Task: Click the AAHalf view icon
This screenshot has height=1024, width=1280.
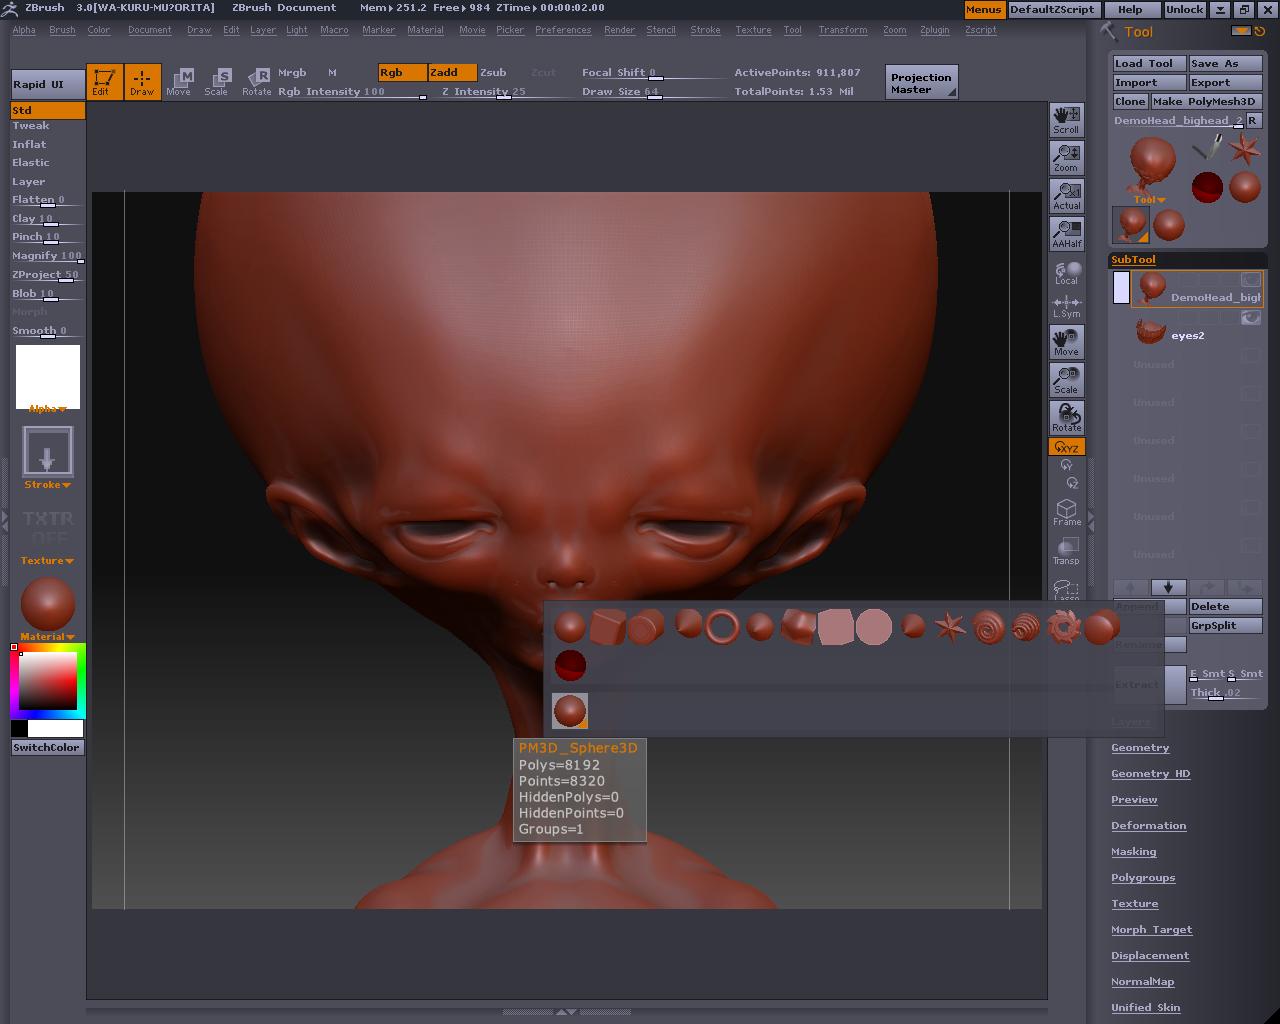Action: click(1066, 233)
